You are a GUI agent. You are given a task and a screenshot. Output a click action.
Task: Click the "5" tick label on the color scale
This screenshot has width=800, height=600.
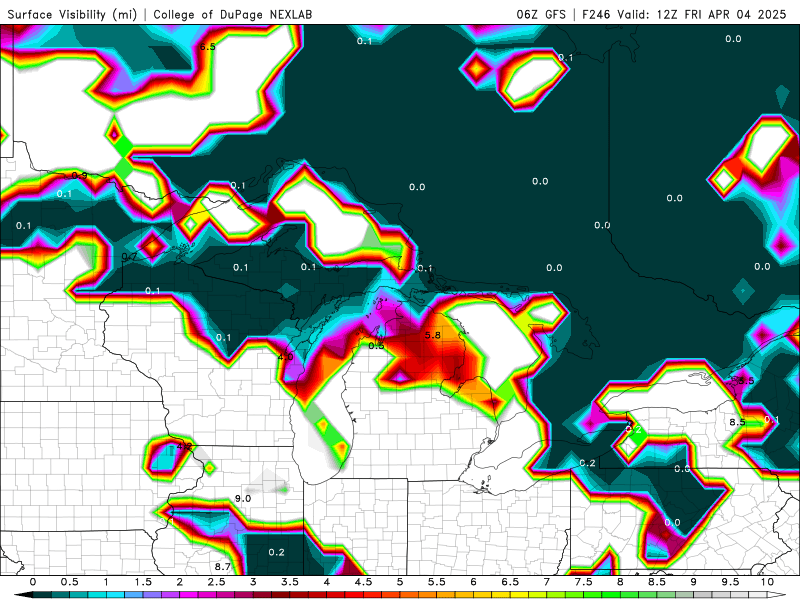(400, 582)
